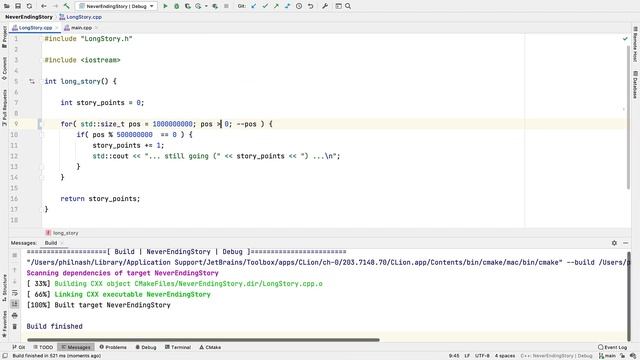Click LongStory.cpp breadcrumb in navigation bar
This screenshot has height=360, width=640.
tap(81, 17)
